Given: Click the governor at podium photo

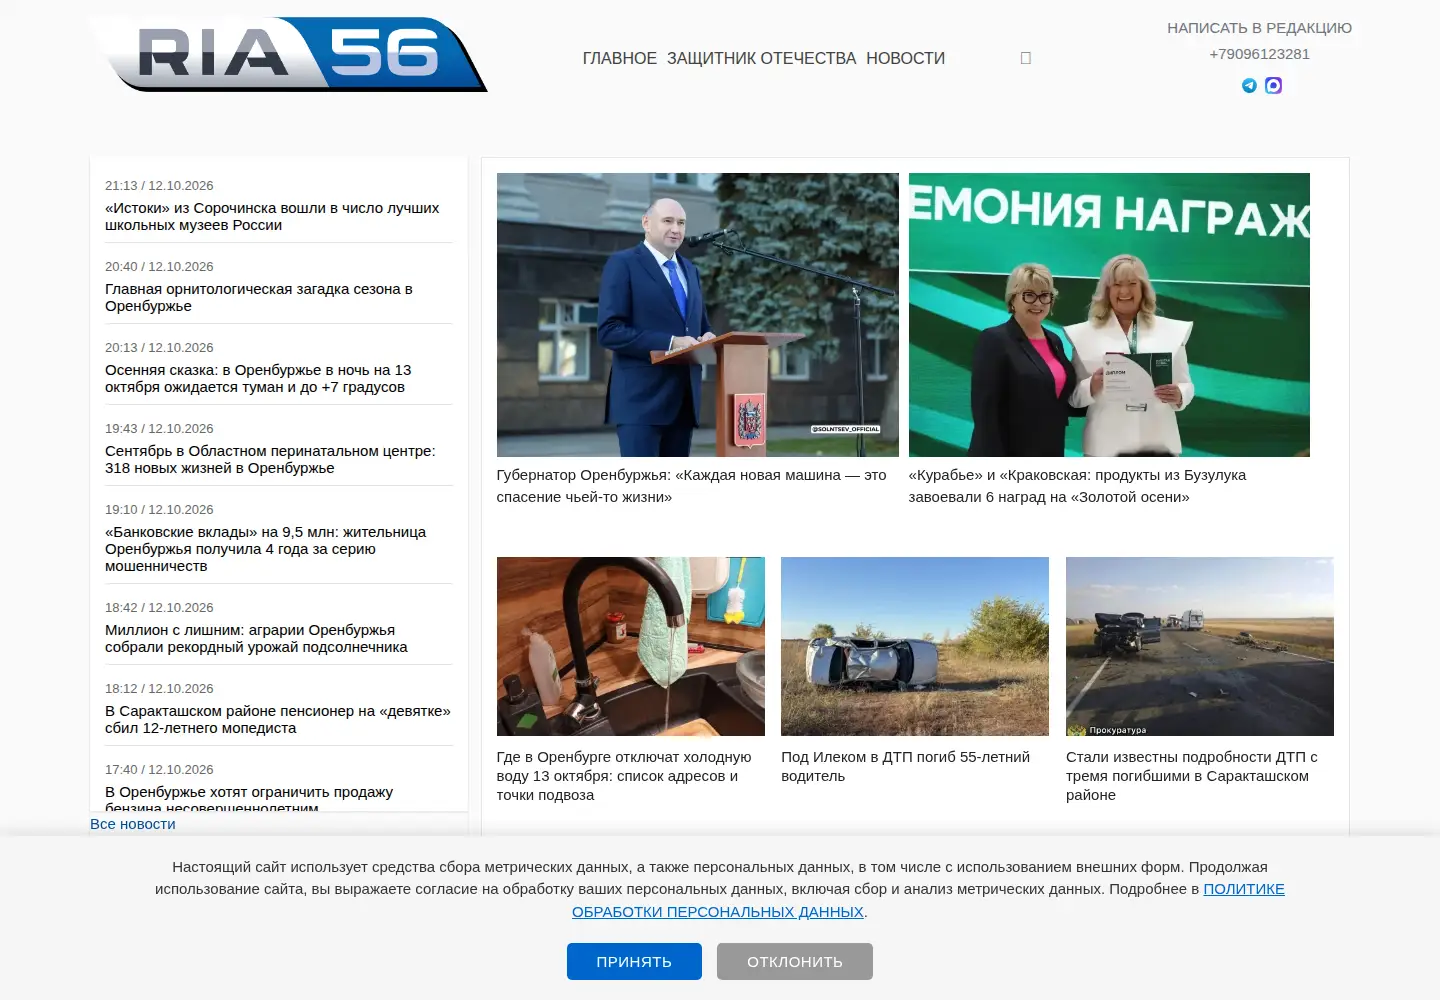Looking at the screenshot, I should click(698, 315).
